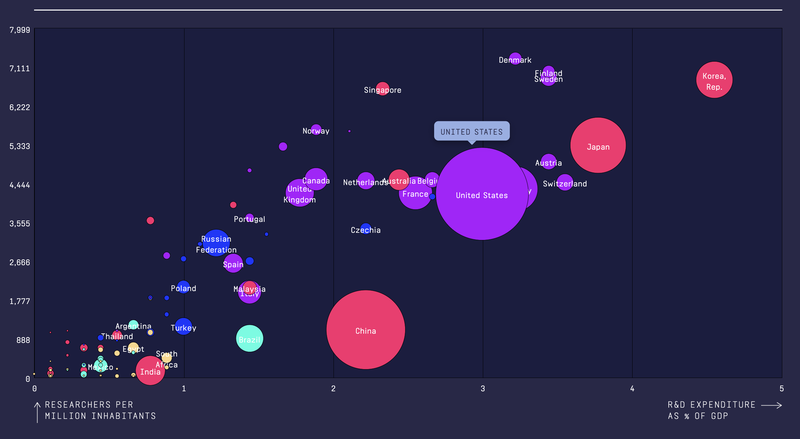Click the Canada bubble

tap(316, 179)
